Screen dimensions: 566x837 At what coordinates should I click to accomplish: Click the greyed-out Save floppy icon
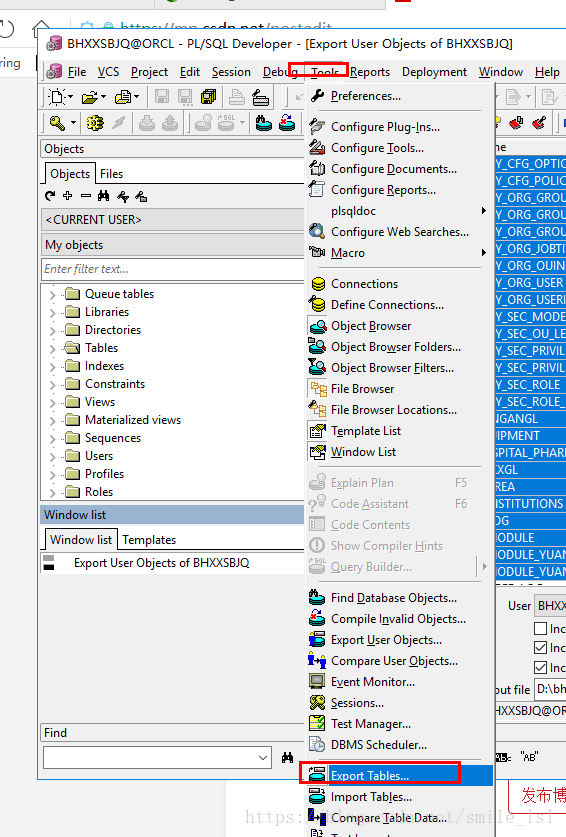(x=162, y=97)
